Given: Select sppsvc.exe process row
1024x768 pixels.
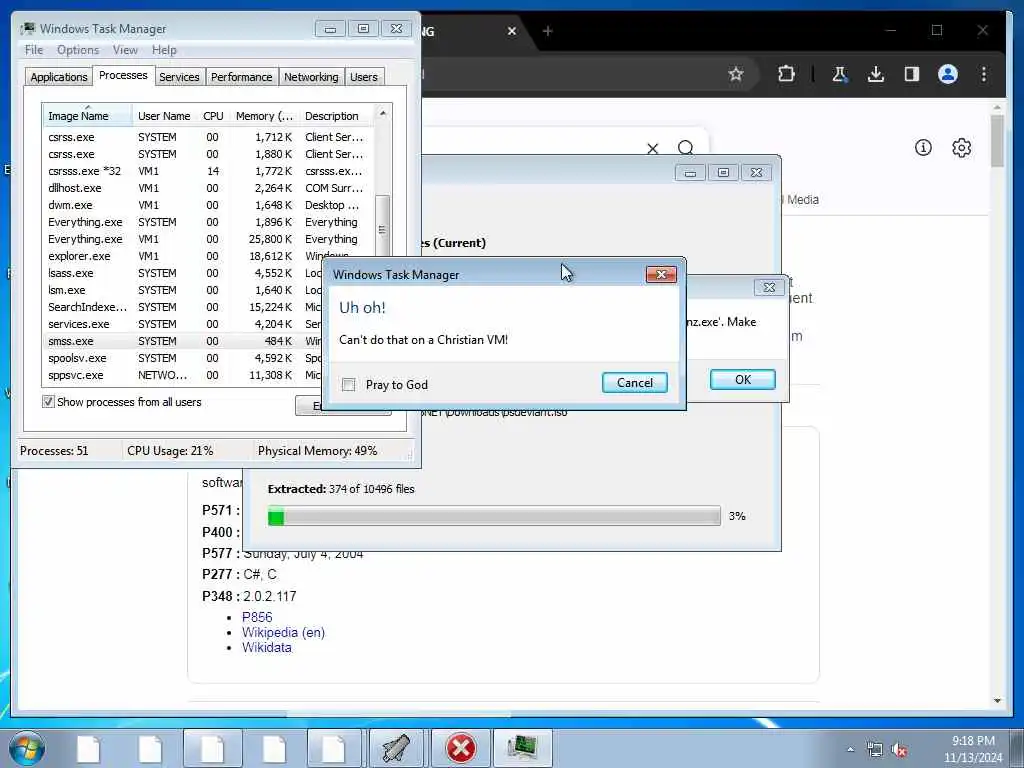Looking at the screenshot, I should (x=183, y=375).
